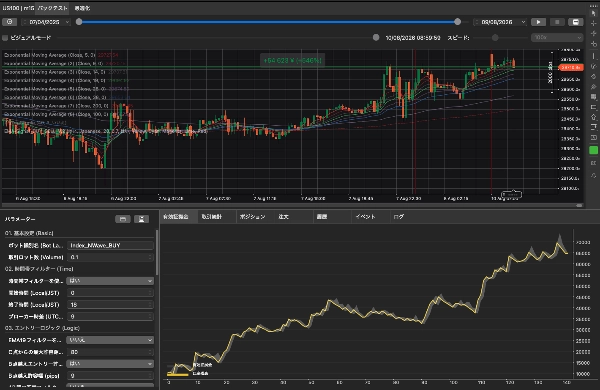Start the backtest with the play button
The image size is (600, 390).
click(x=538, y=22)
